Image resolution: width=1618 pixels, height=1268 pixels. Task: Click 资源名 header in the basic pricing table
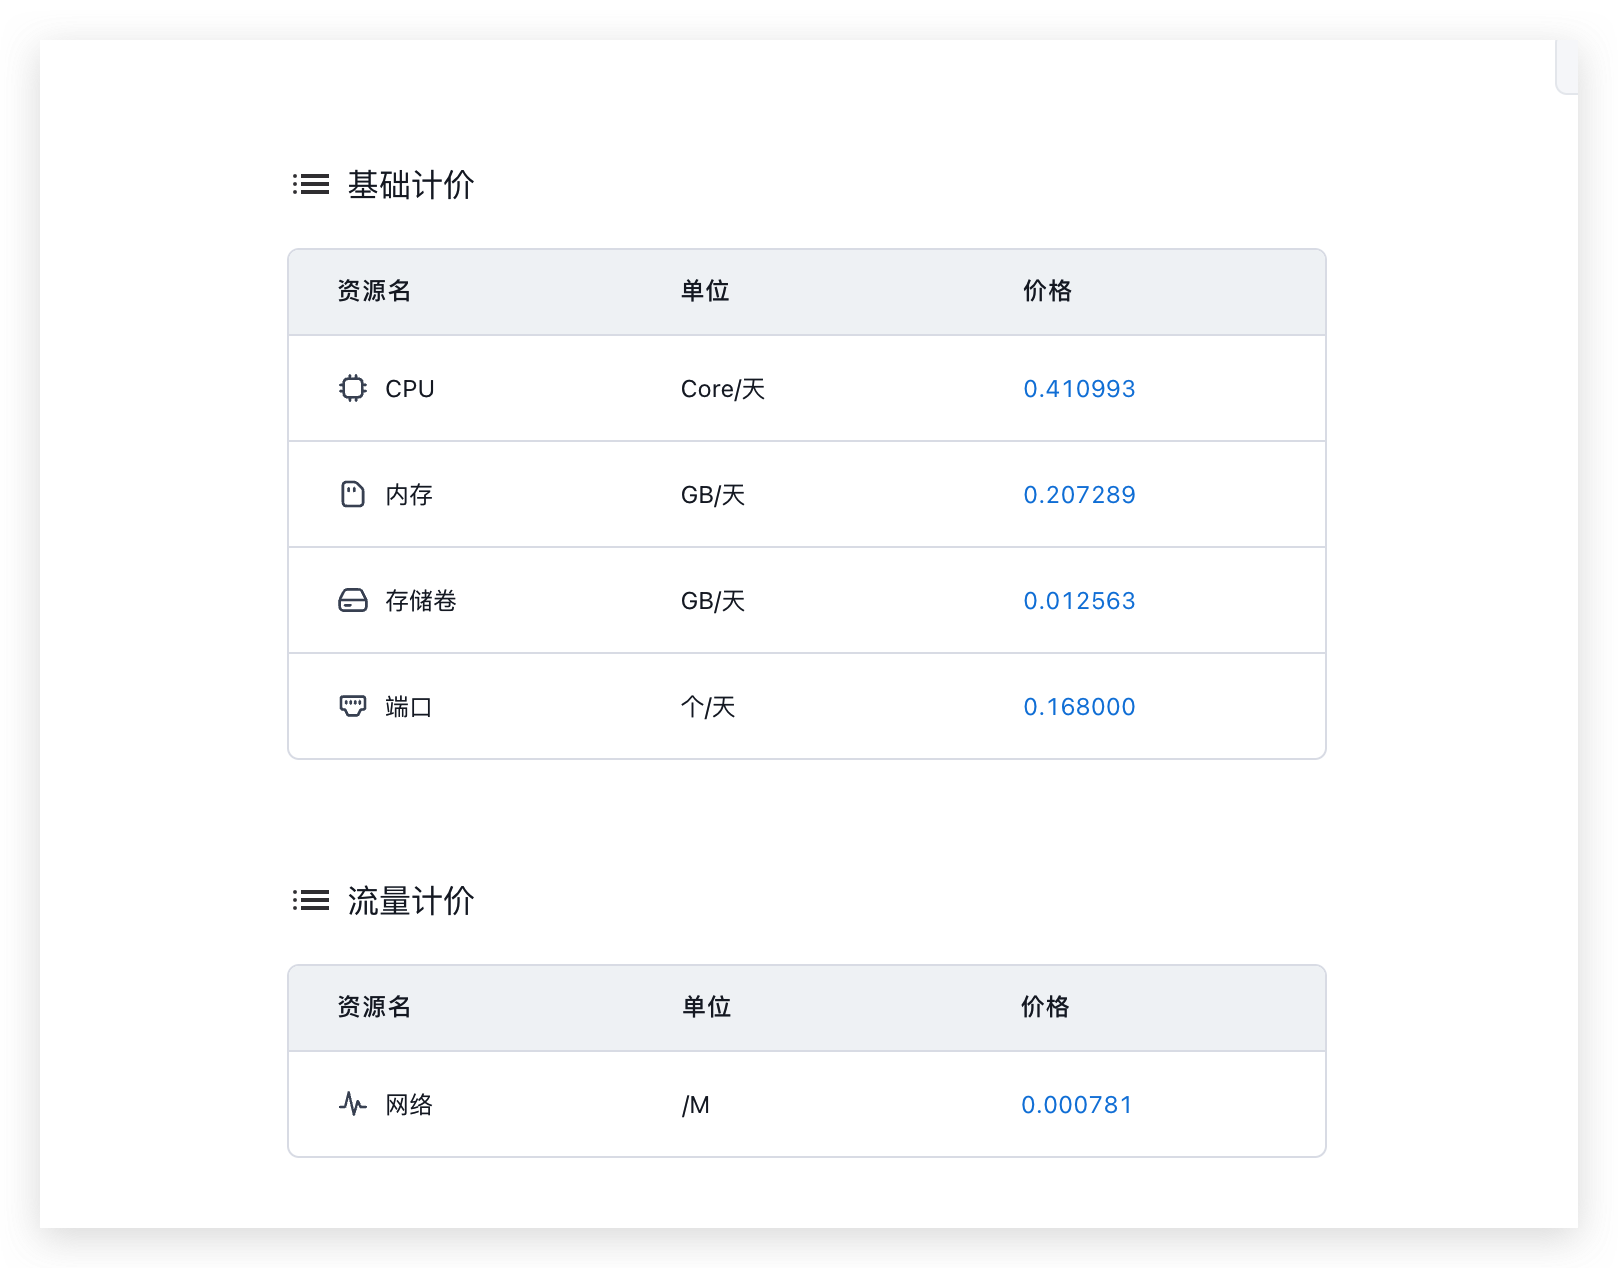click(374, 291)
